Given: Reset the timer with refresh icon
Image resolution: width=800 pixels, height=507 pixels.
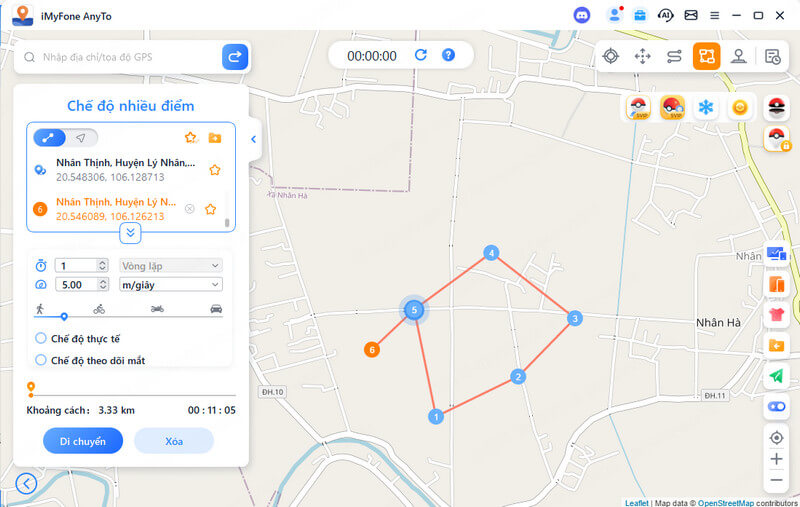Looking at the screenshot, I should pyautogui.click(x=420, y=55).
